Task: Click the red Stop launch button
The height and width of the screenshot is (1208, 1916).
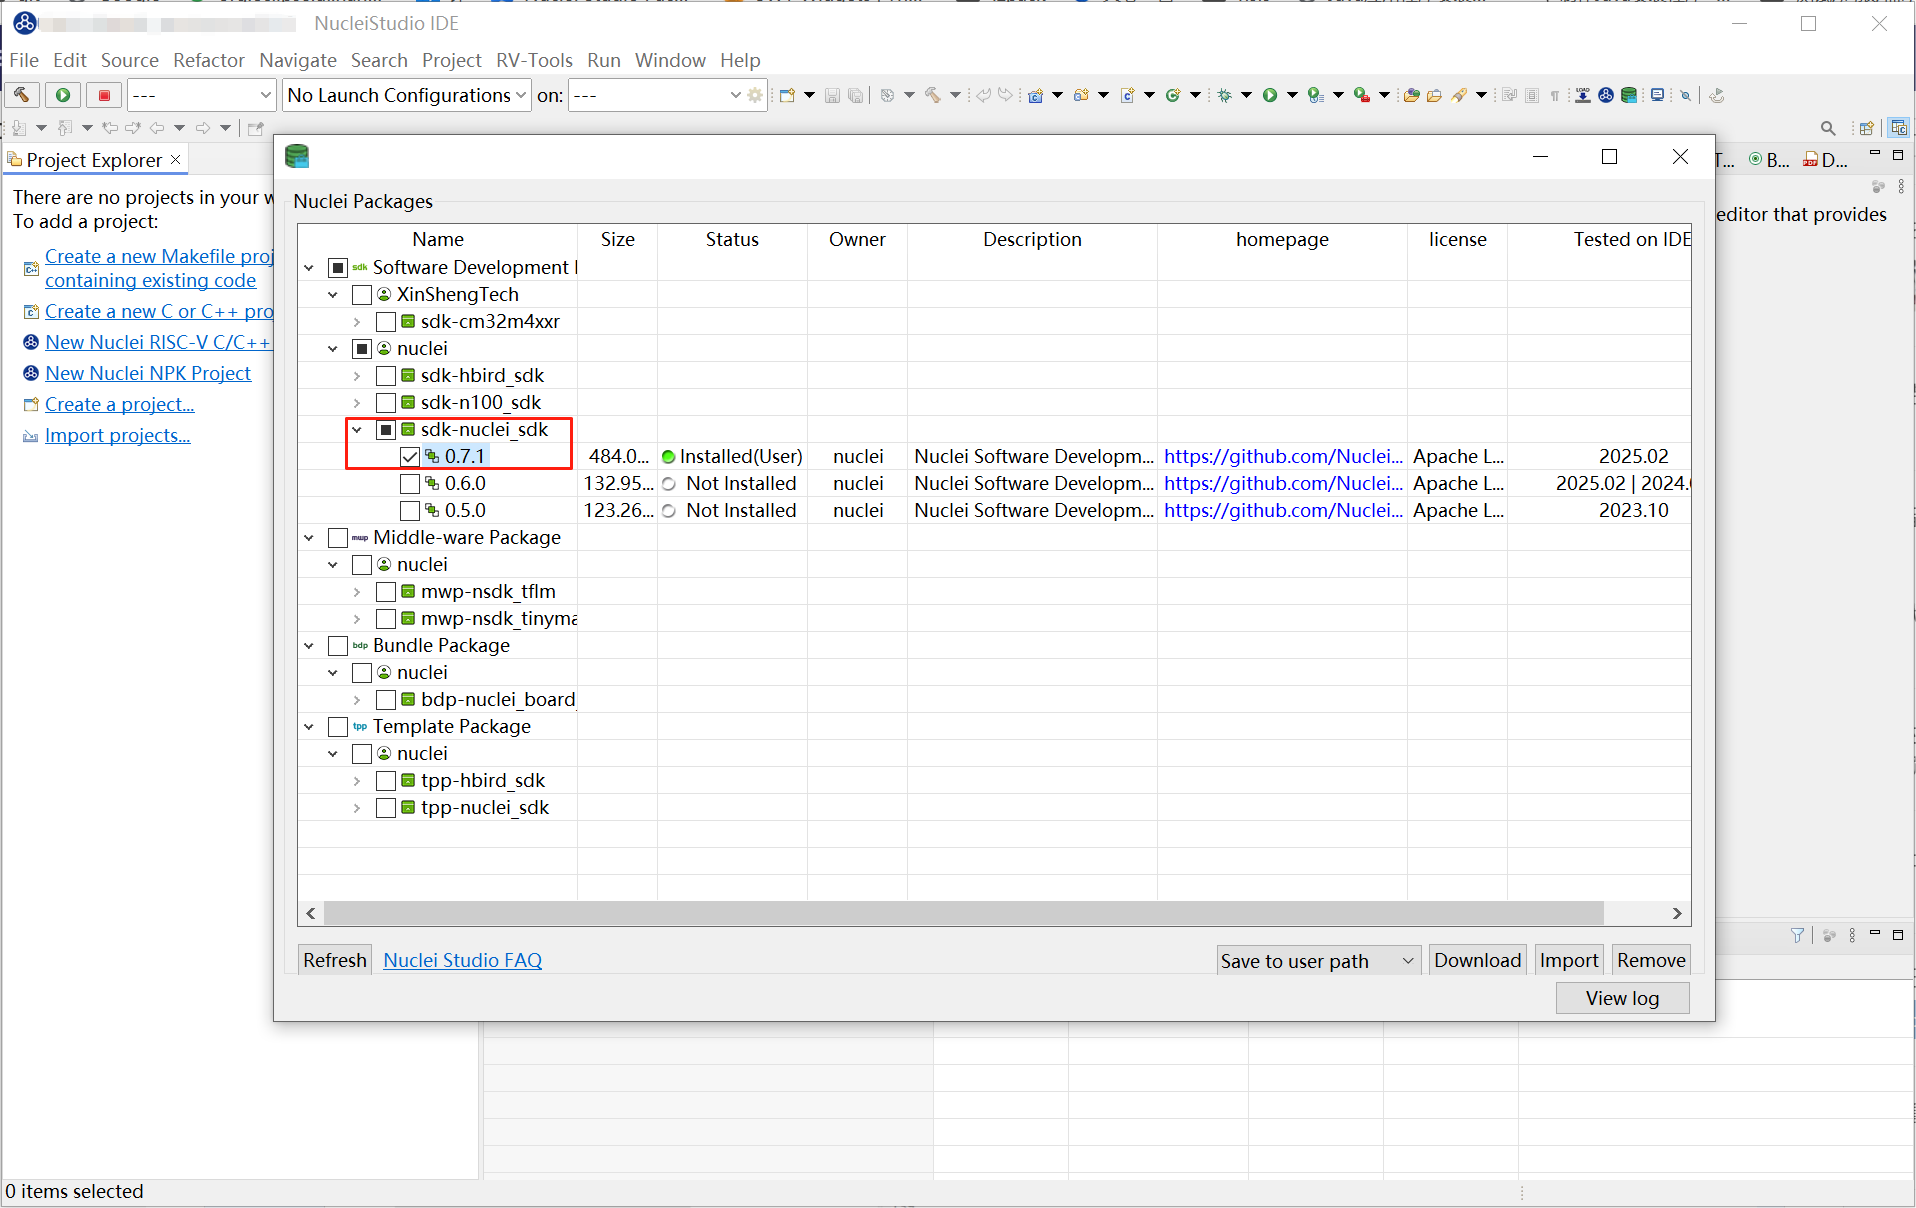Action: [104, 95]
